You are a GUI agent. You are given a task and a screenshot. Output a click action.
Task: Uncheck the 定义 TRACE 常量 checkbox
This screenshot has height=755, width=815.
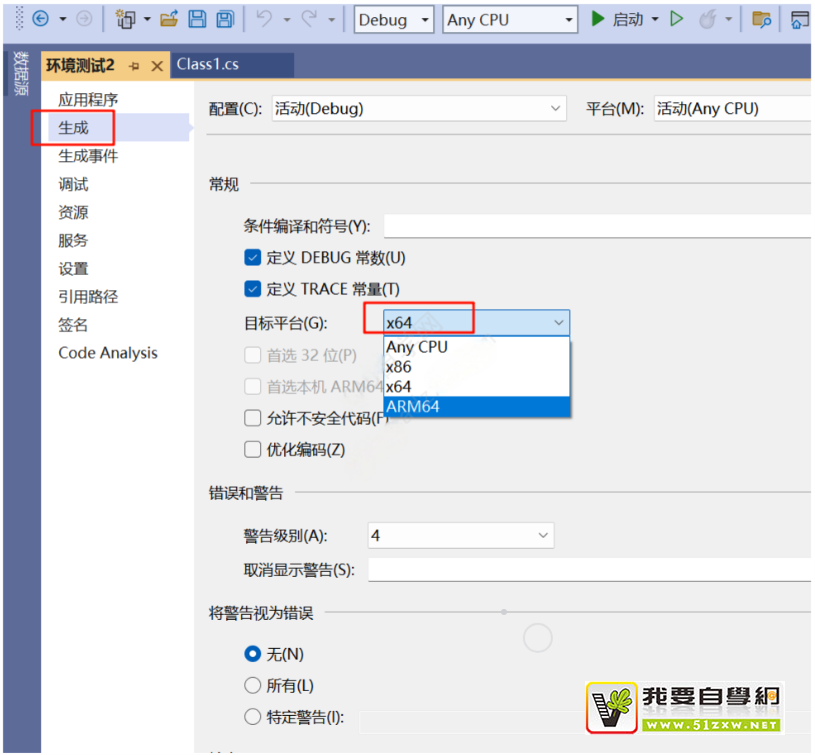[x=252, y=289]
